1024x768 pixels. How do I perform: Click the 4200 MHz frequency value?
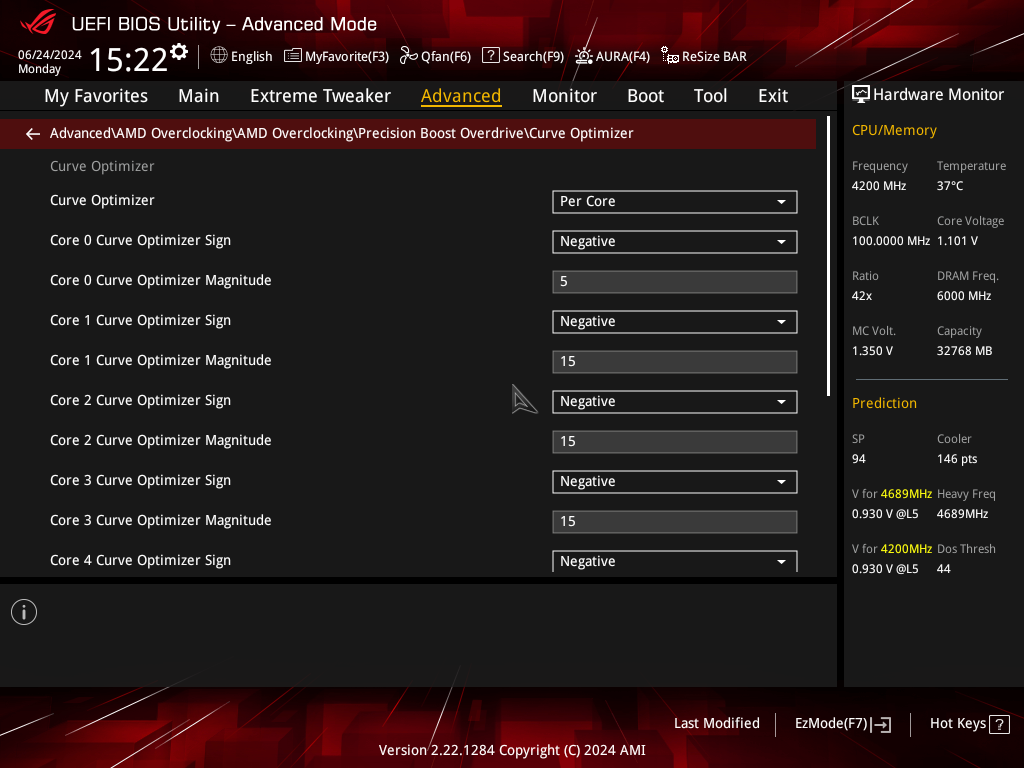point(878,186)
